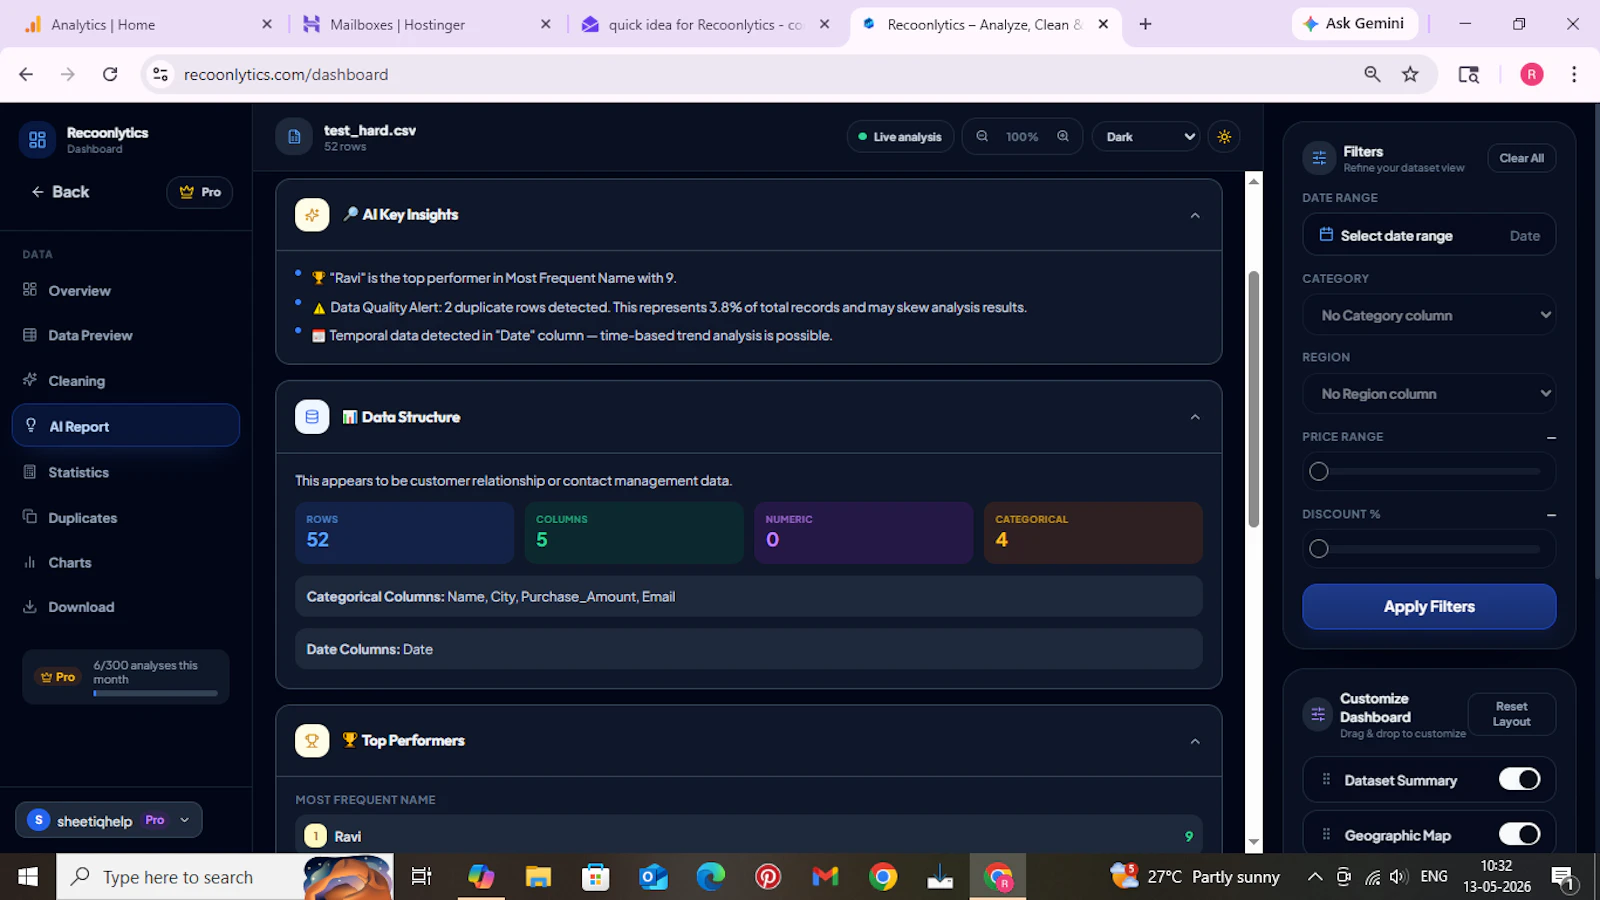Click the Ask Gemini button
The image size is (1600, 900).
point(1355,23)
